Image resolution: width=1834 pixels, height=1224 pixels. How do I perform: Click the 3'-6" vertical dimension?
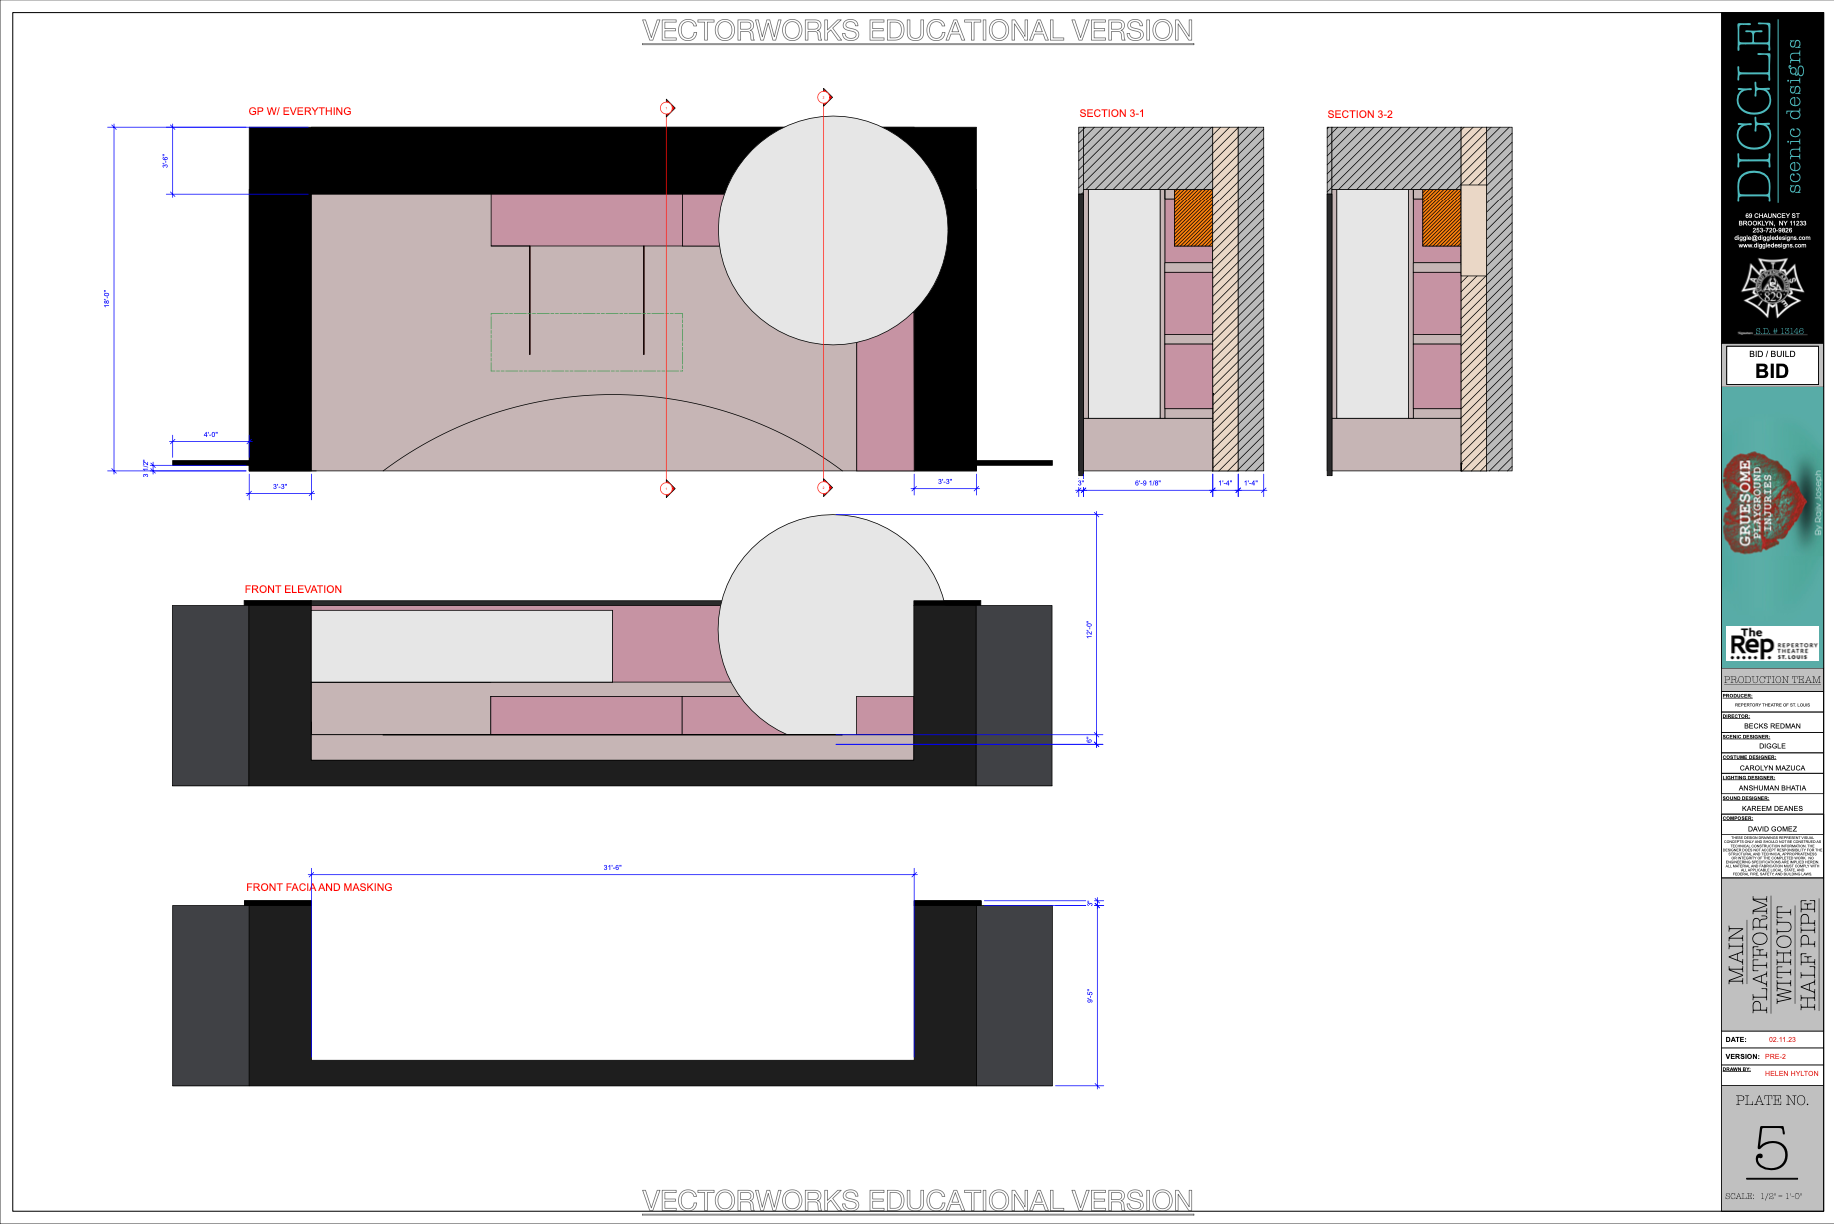pyautogui.click(x=166, y=160)
